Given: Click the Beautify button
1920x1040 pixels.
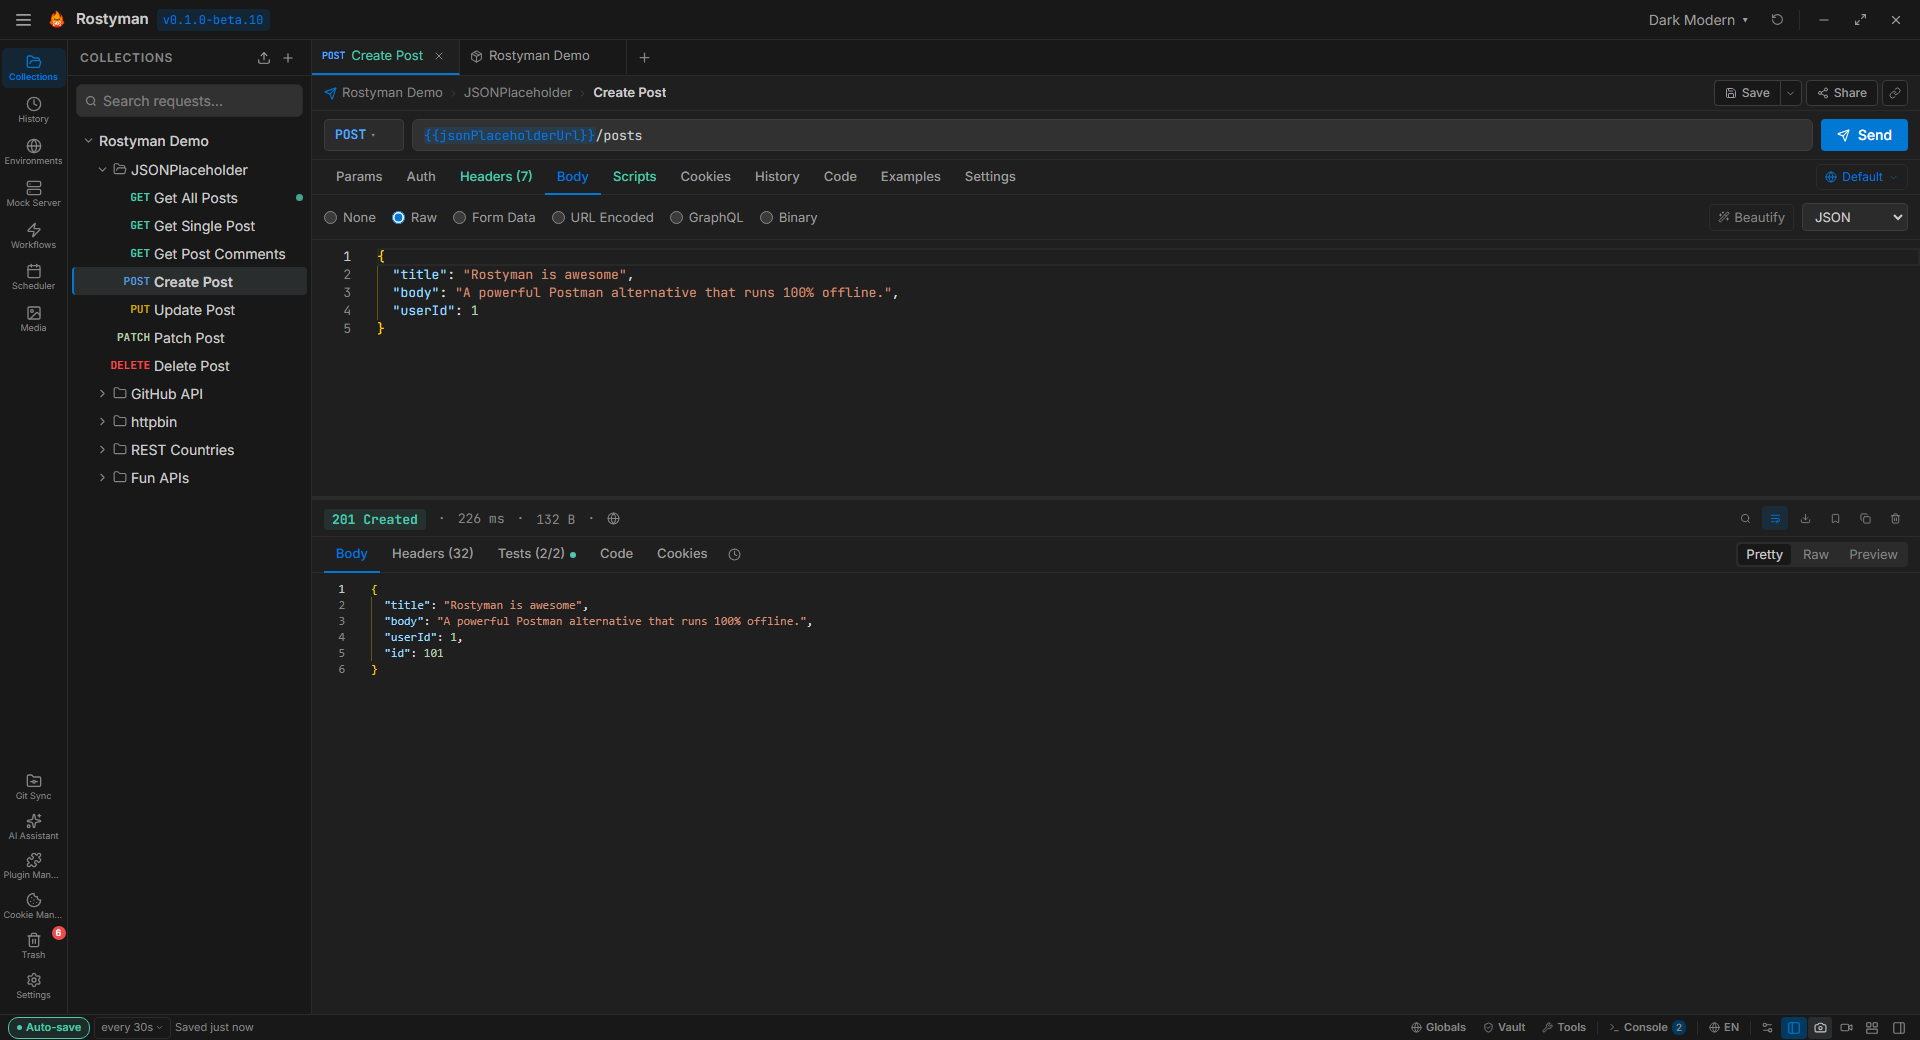Looking at the screenshot, I should 1751,217.
